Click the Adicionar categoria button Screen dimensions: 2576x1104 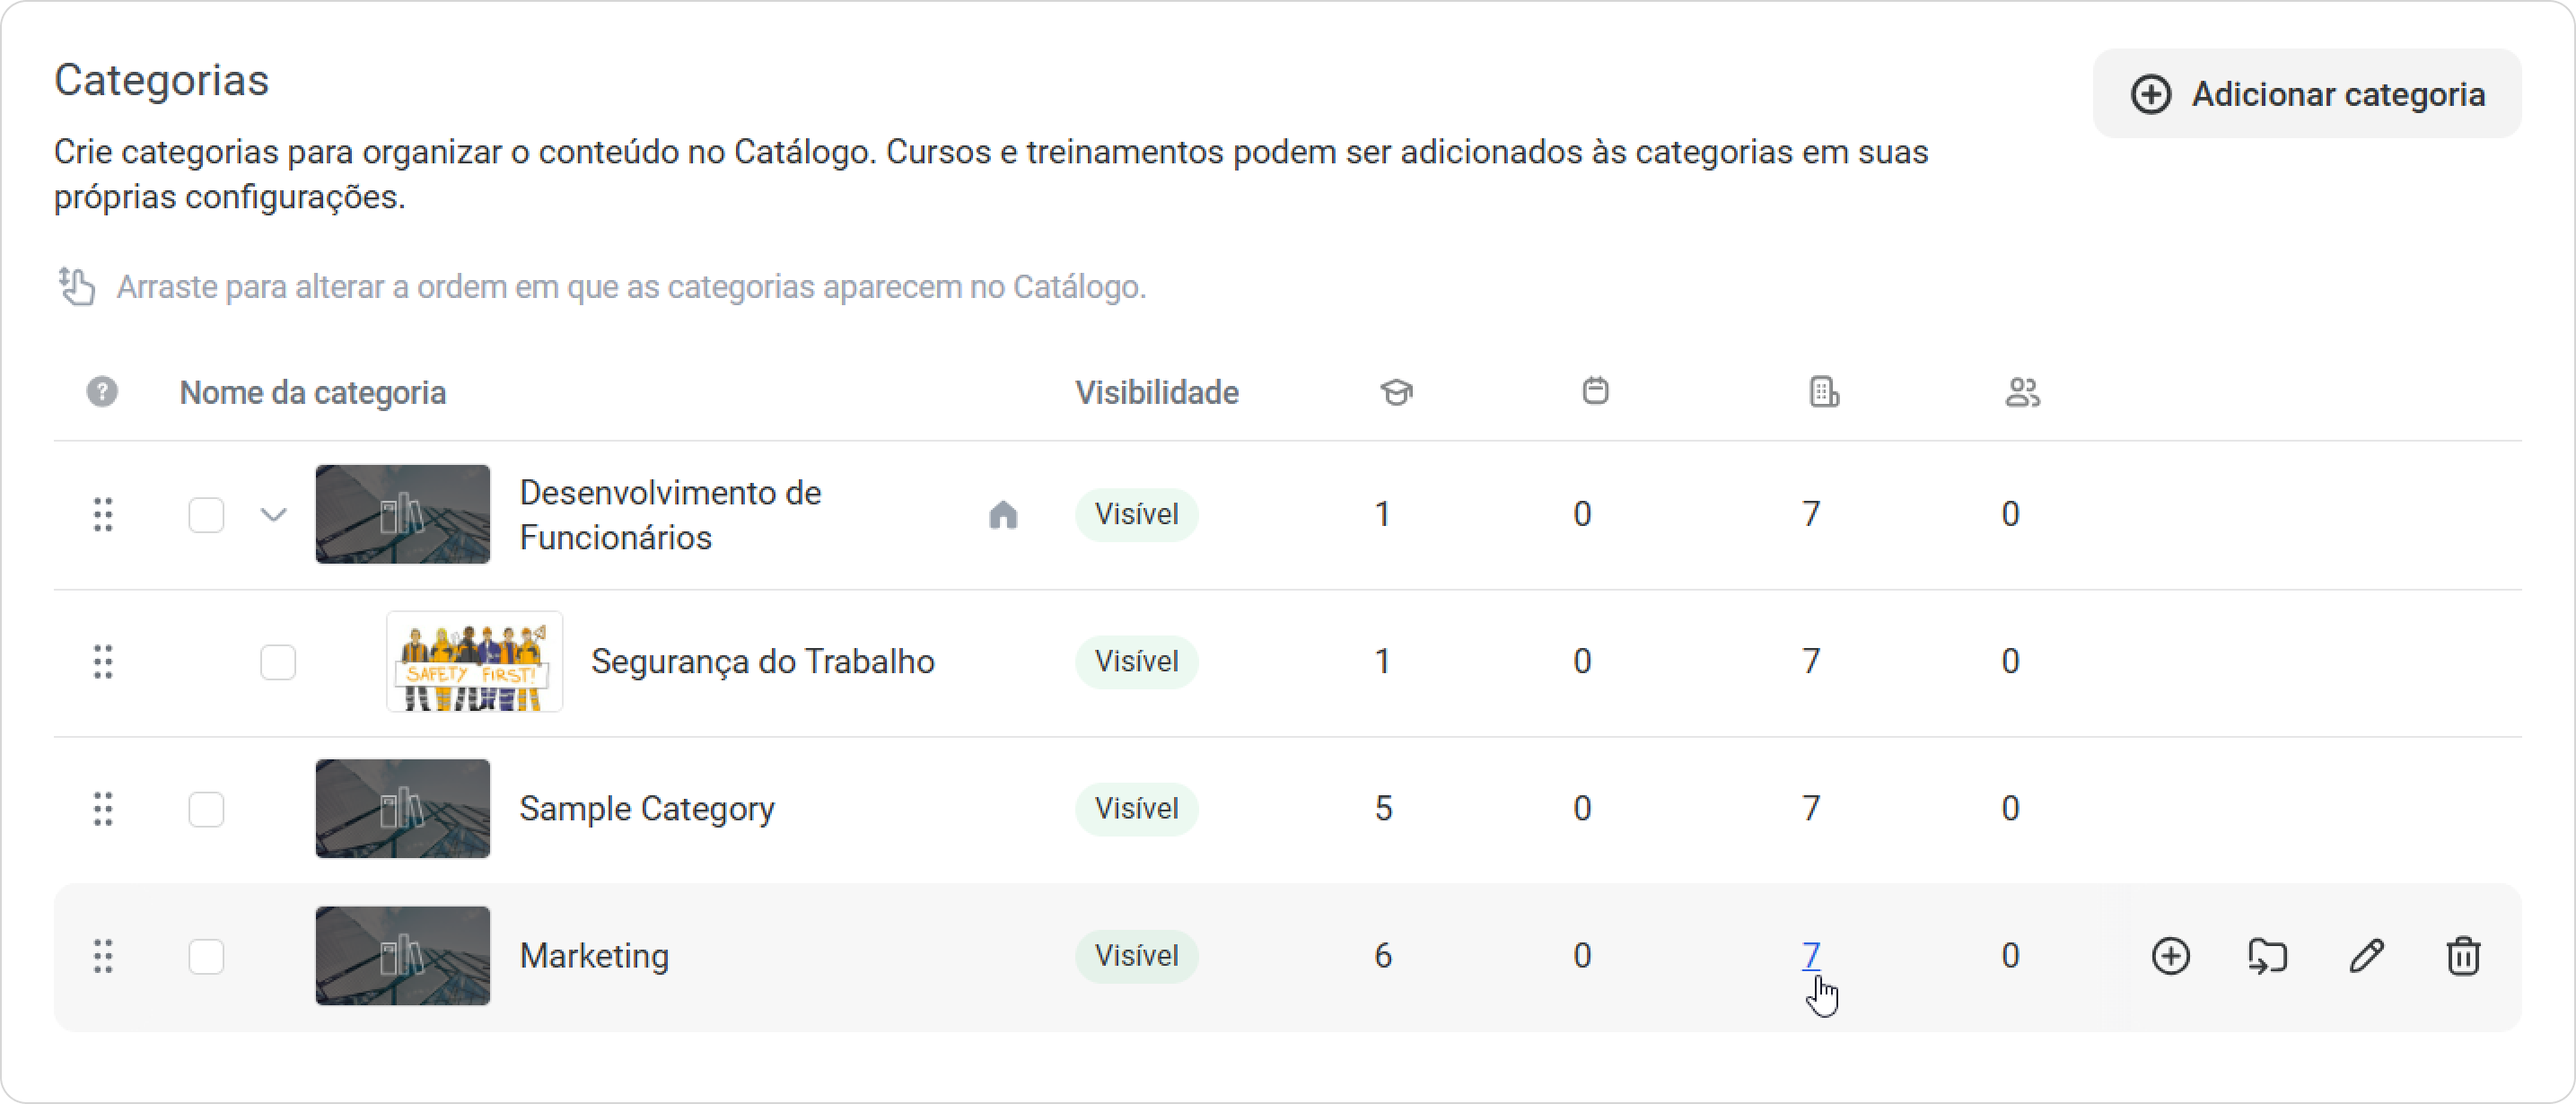(2307, 94)
